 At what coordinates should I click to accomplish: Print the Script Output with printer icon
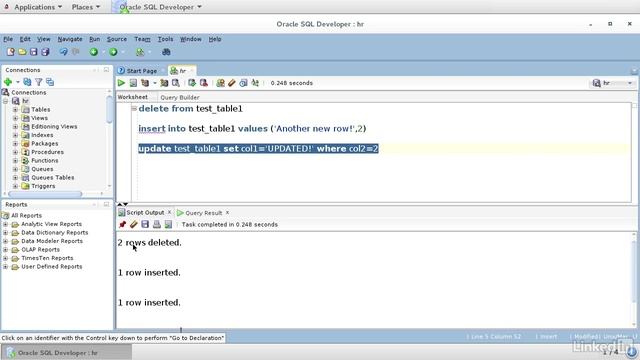click(x=156, y=224)
